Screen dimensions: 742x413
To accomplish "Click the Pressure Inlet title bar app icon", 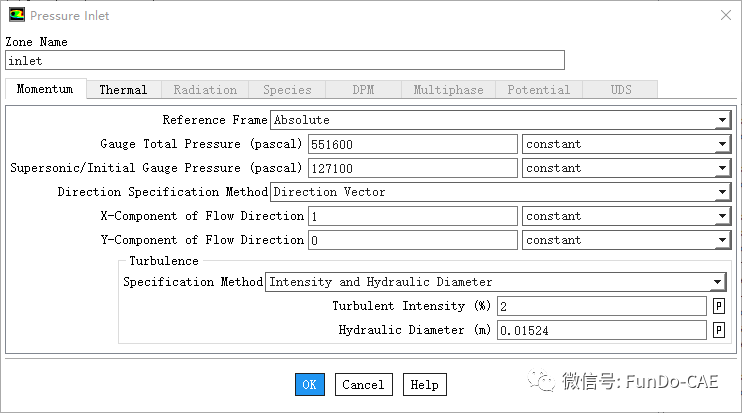I will 17,15.
